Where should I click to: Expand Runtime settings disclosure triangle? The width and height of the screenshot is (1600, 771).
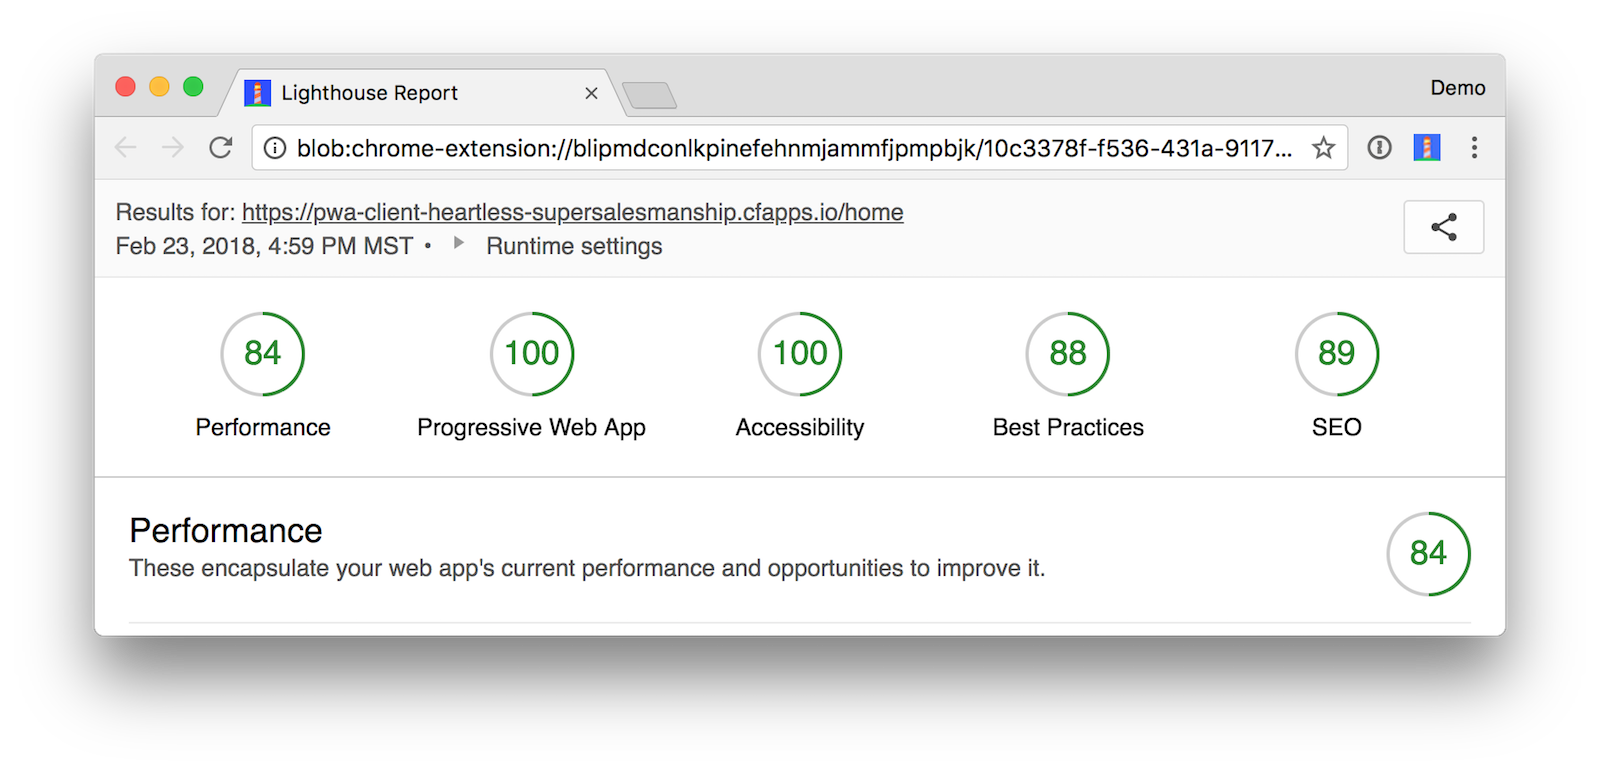459,243
